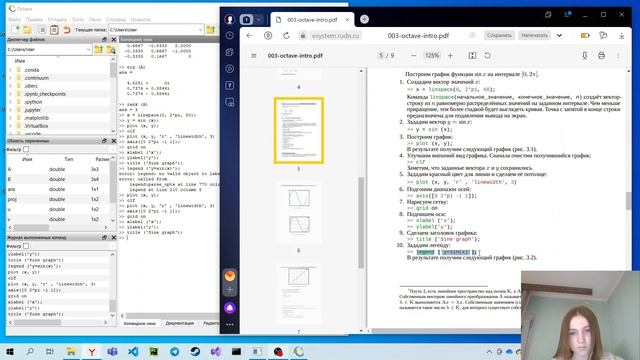Undock the workspace variables panel
Viewport: 640px width, 360px height.
click(104, 140)
